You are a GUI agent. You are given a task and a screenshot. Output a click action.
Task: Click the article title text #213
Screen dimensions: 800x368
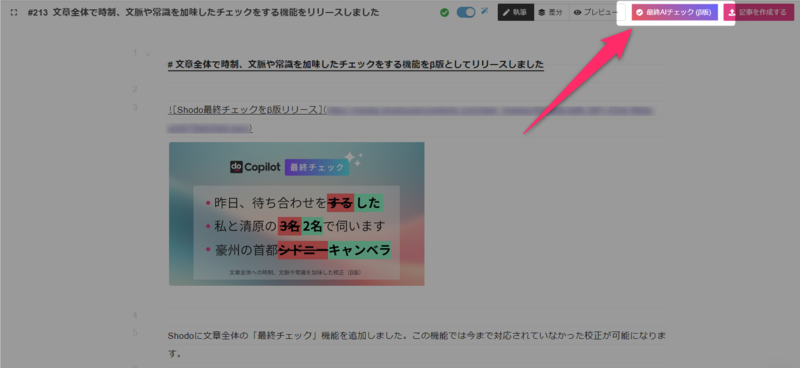(x=203, y=13)
